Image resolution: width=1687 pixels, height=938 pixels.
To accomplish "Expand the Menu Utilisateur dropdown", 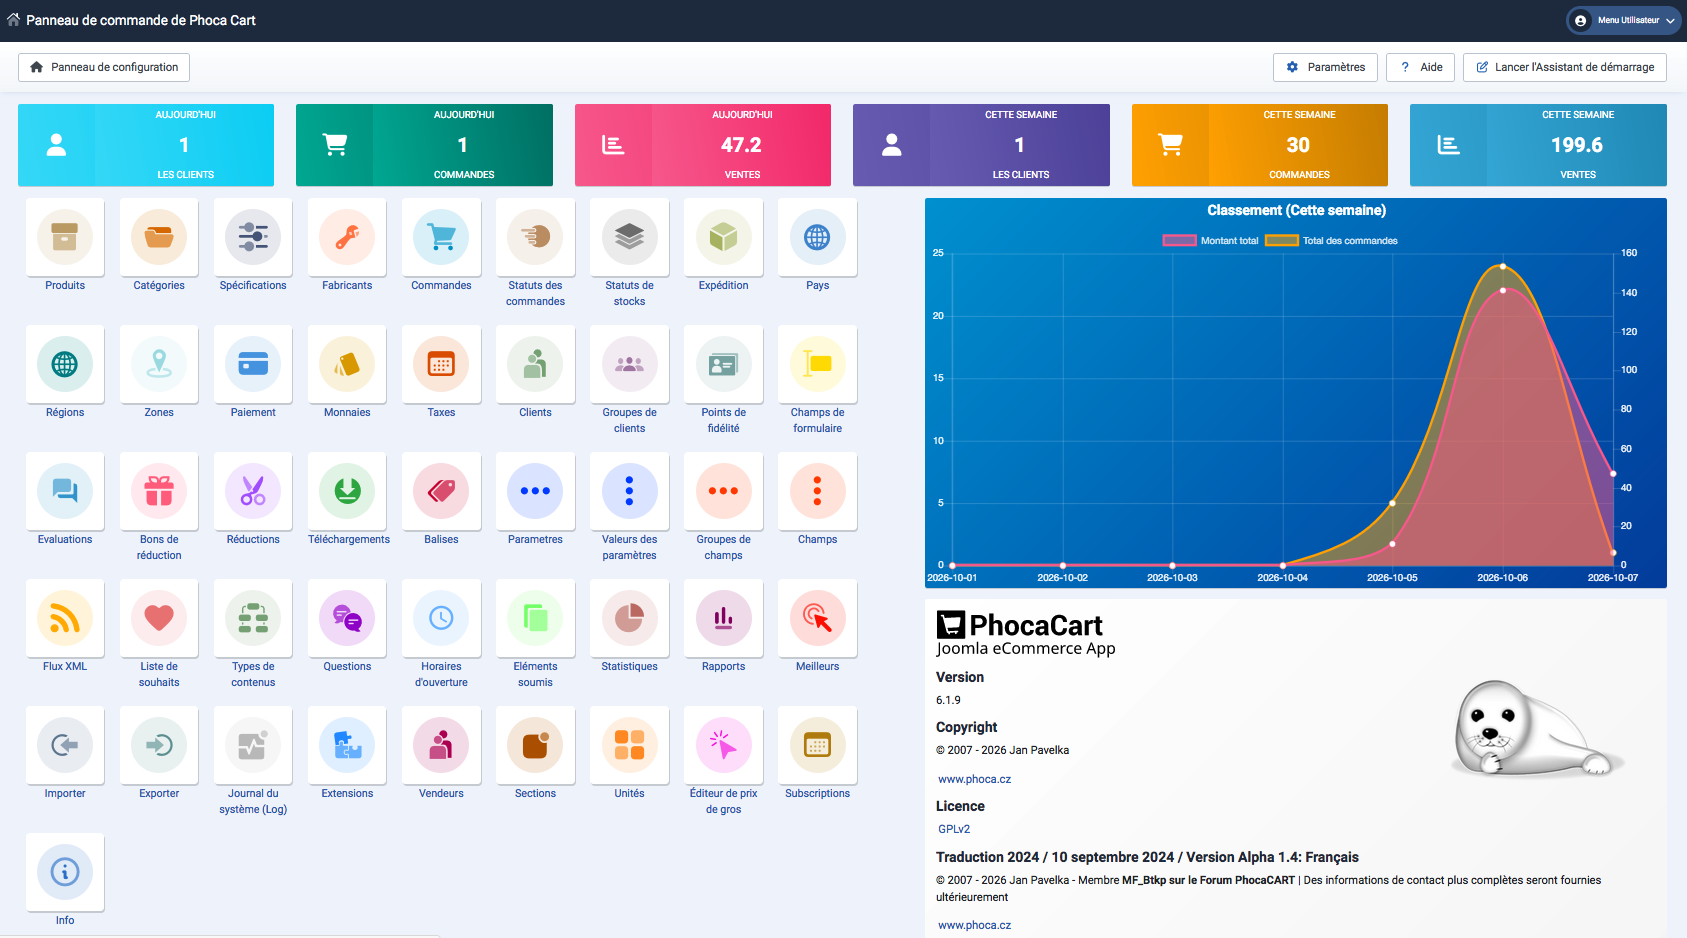I will click(1623, 20).
